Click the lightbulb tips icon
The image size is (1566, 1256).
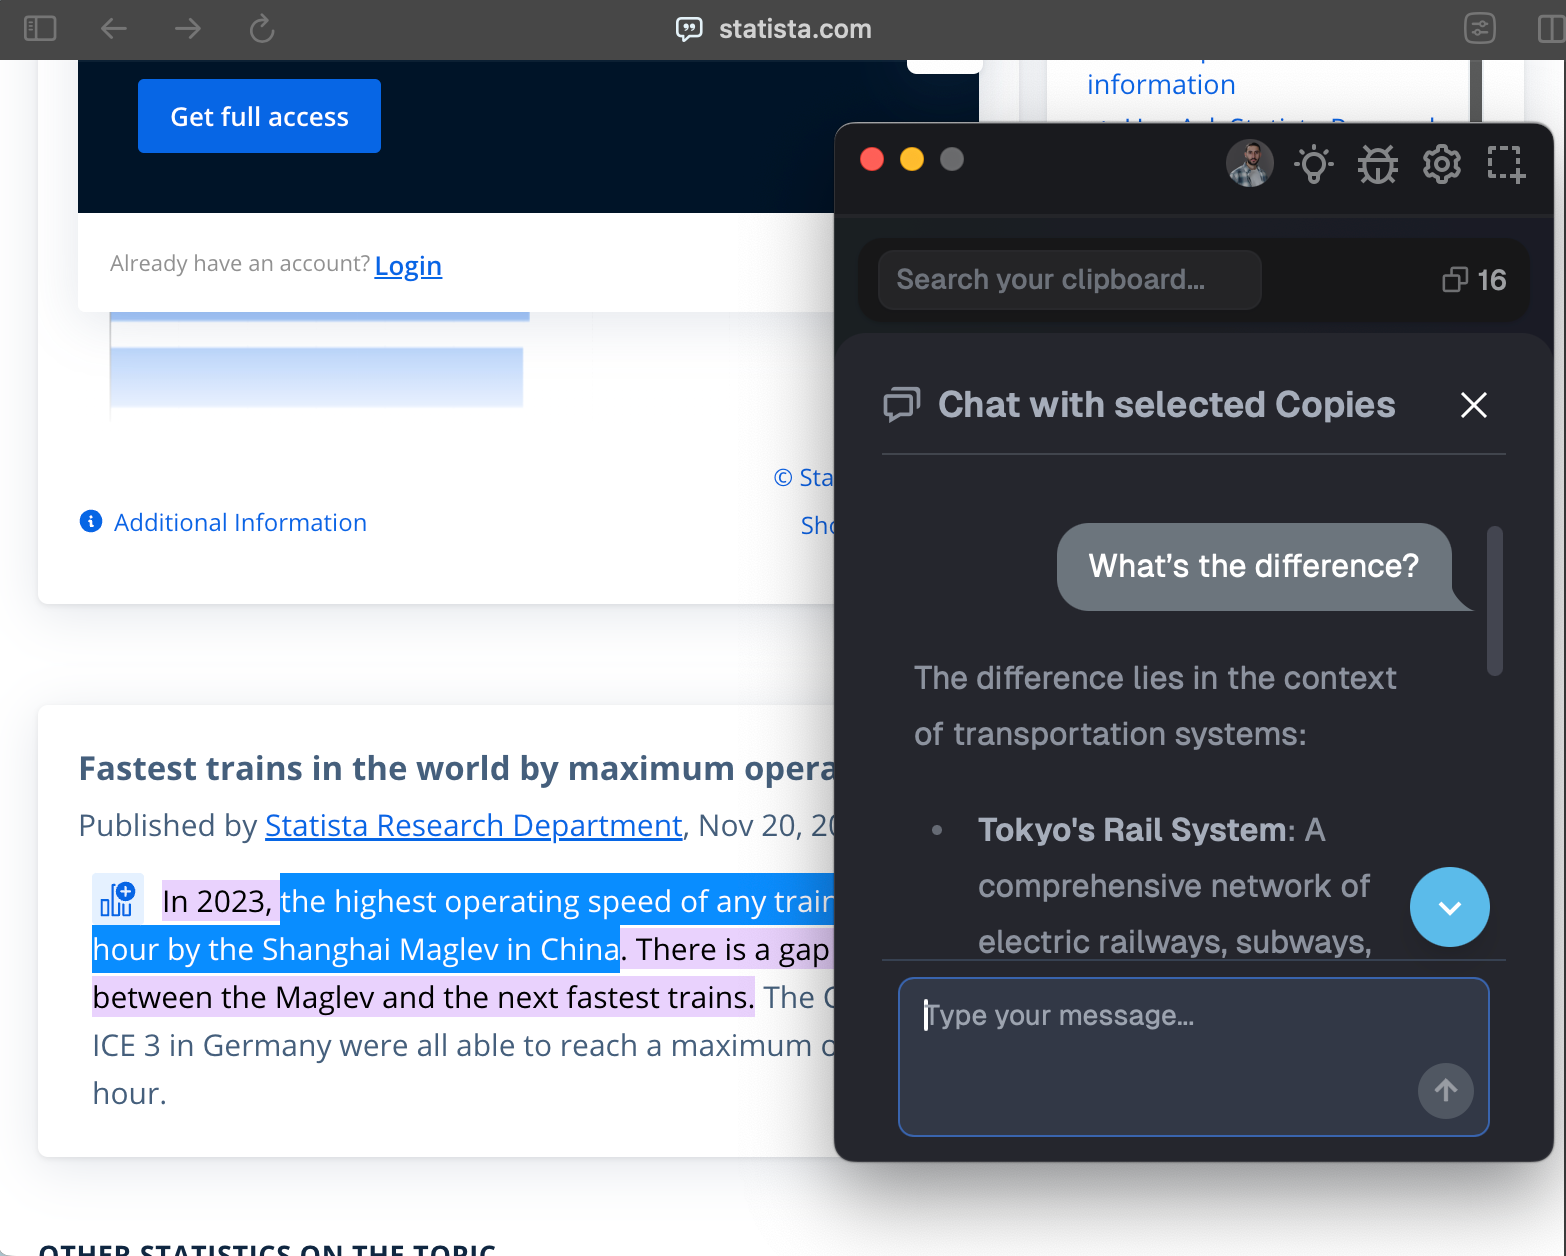[1314, 164]
